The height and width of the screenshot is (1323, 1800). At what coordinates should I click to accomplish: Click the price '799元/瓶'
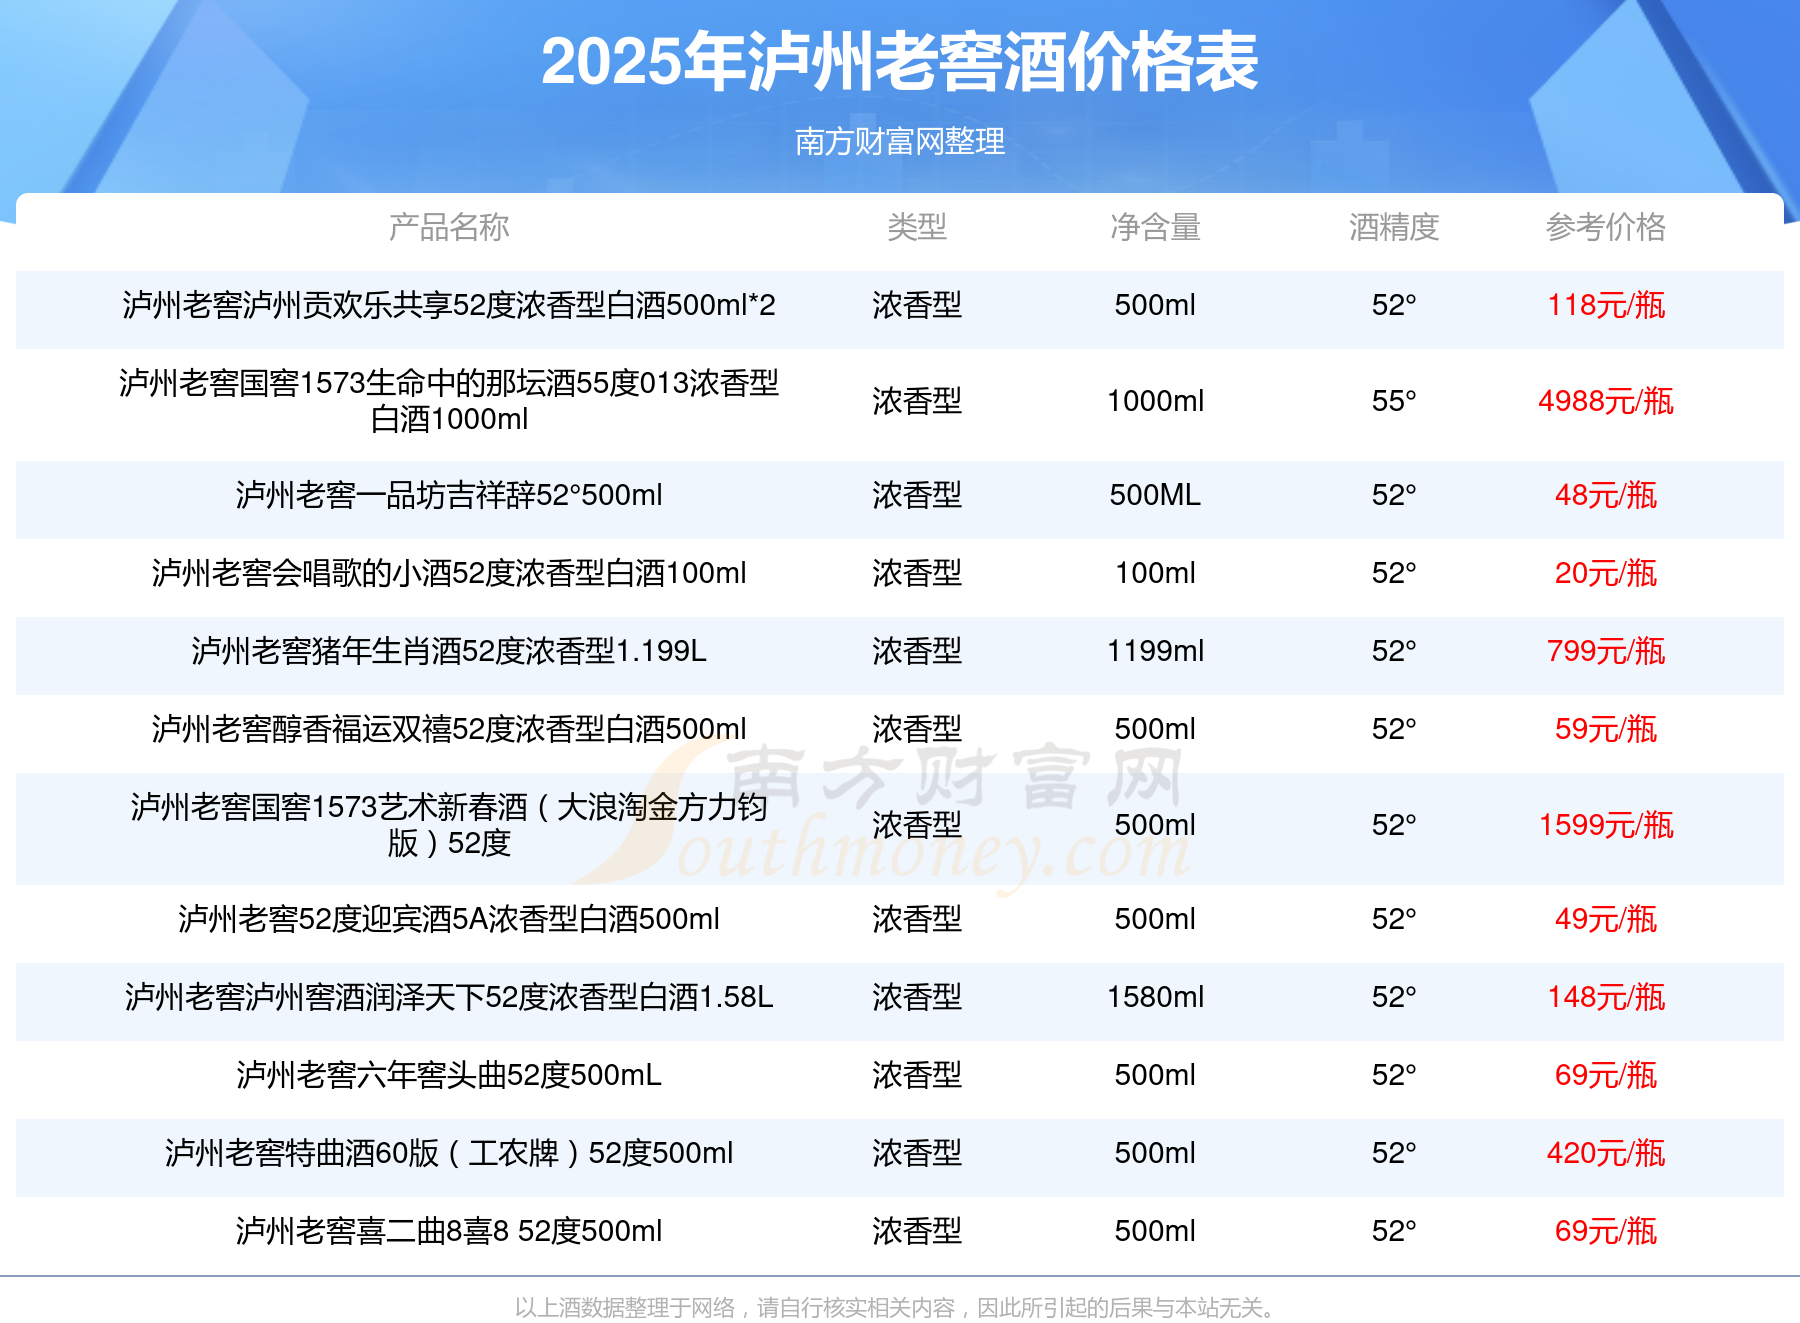point(1606,651)
